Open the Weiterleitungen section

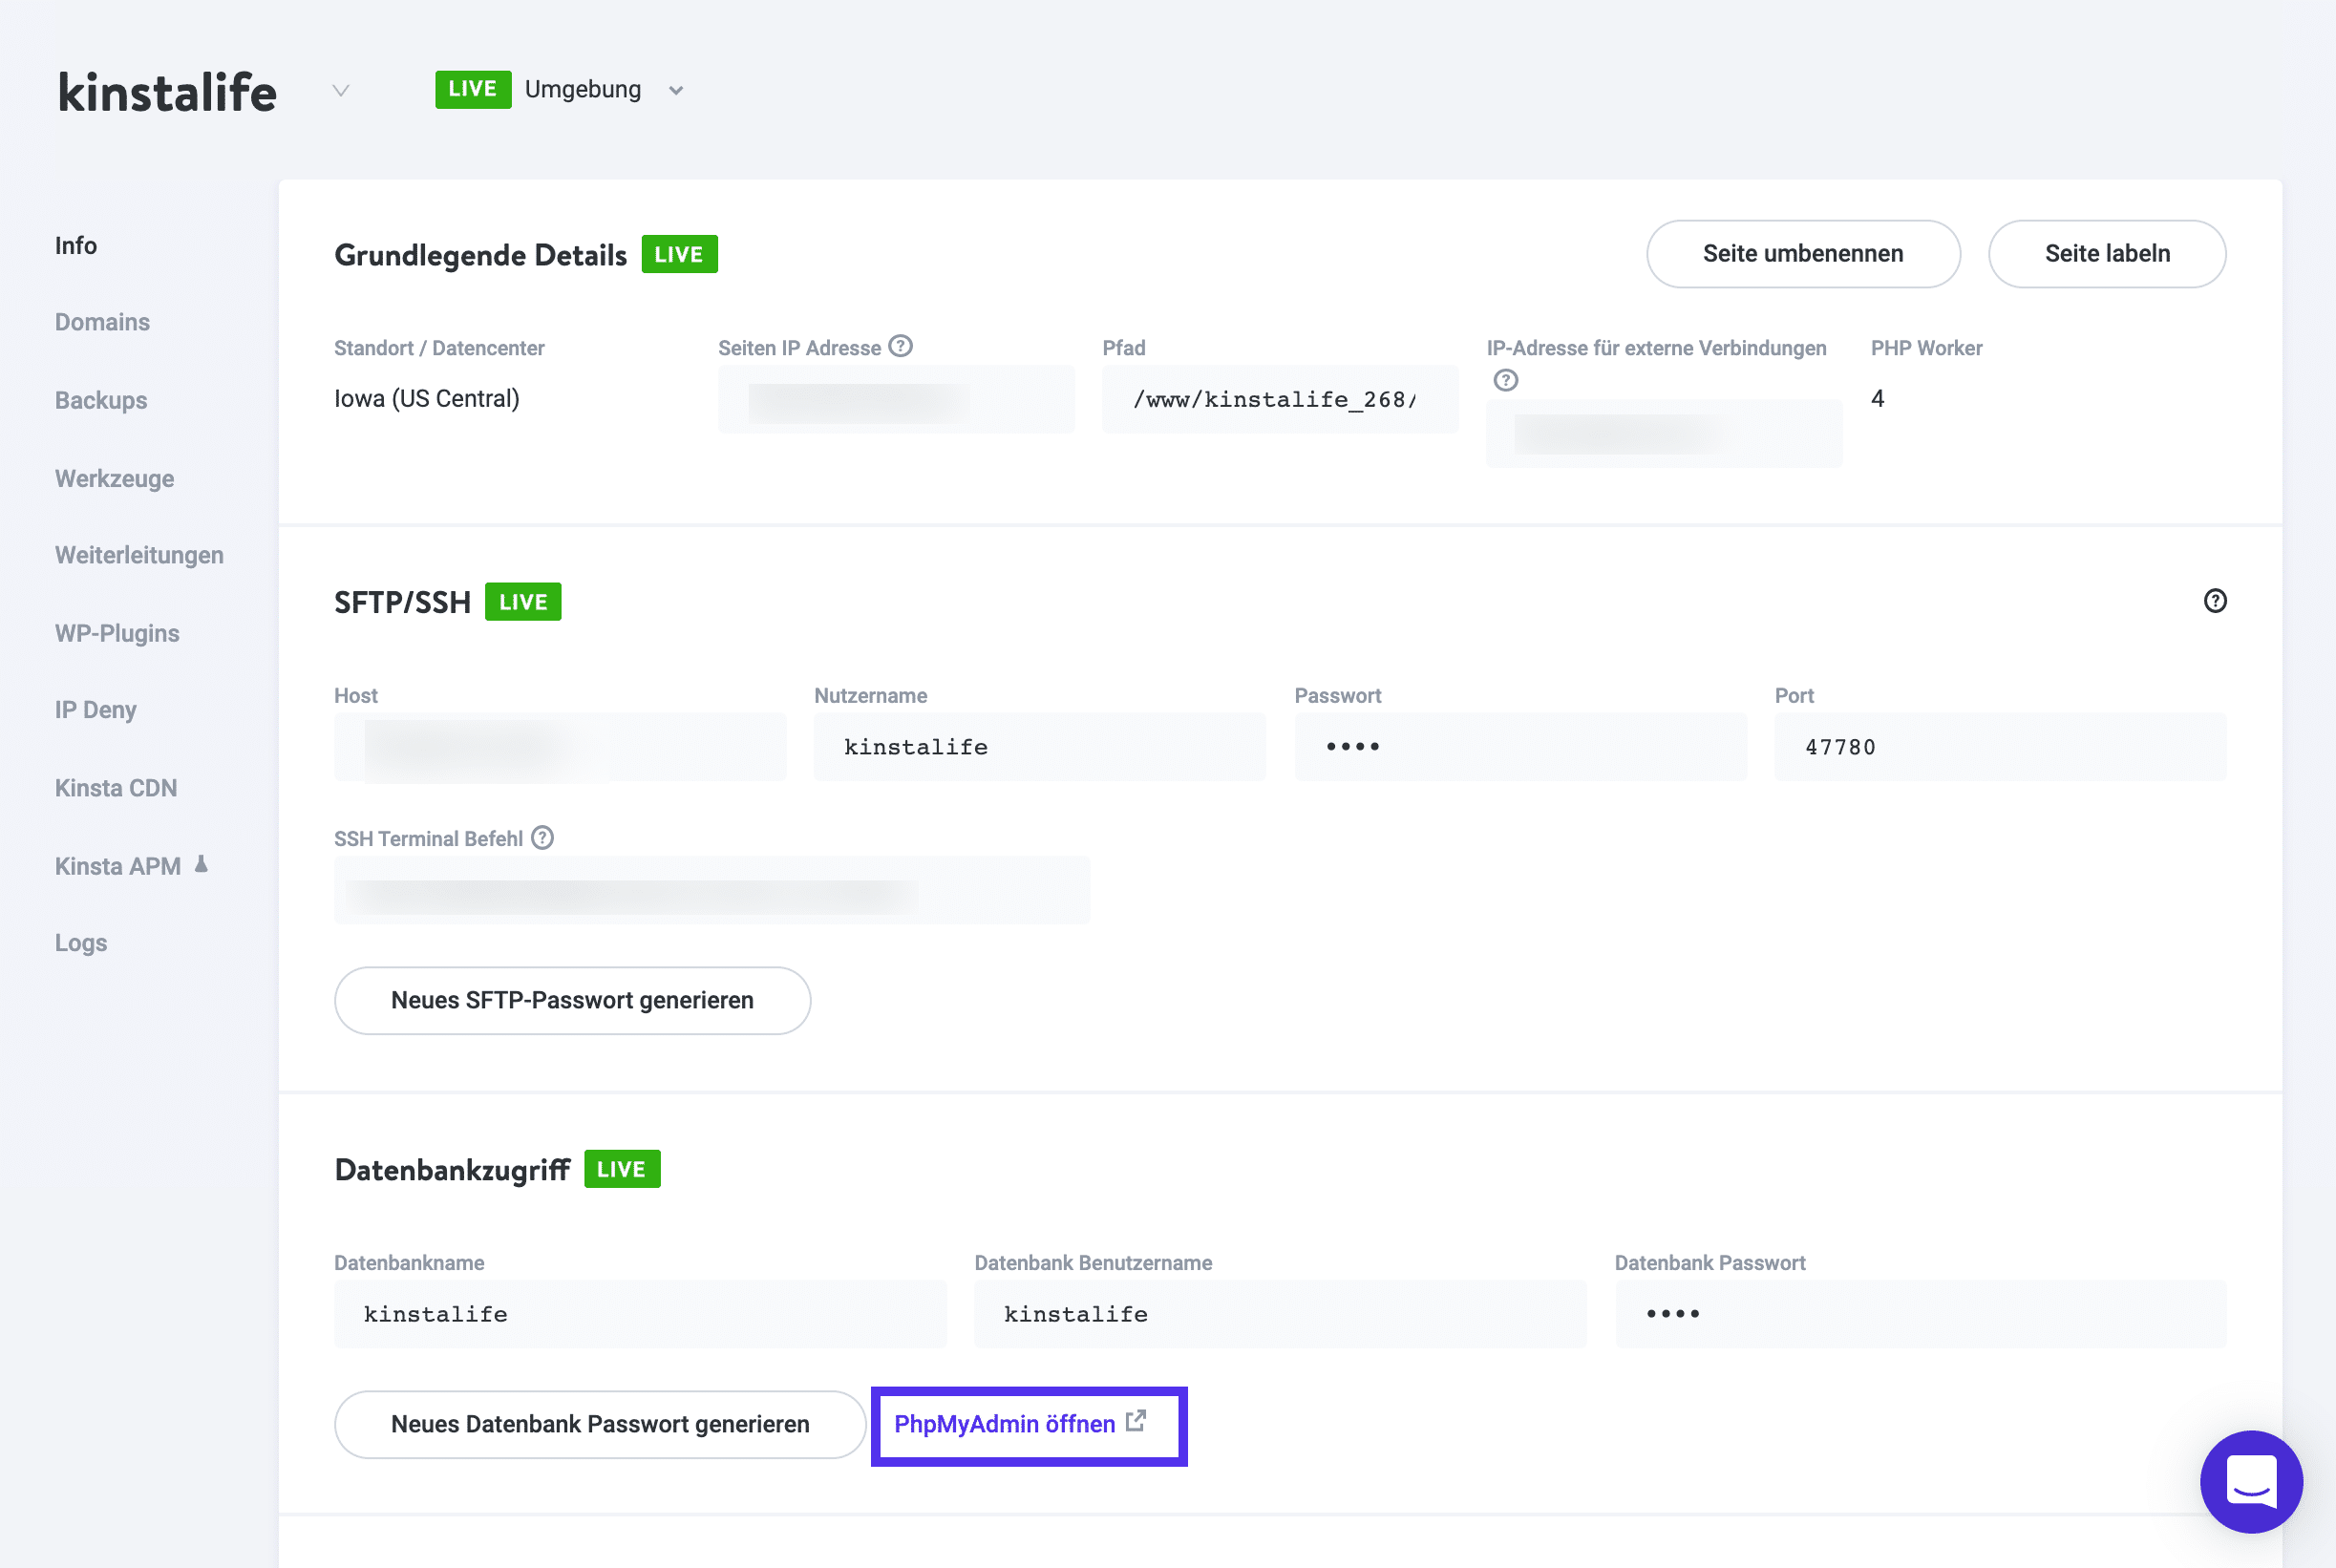click(139, 555)
